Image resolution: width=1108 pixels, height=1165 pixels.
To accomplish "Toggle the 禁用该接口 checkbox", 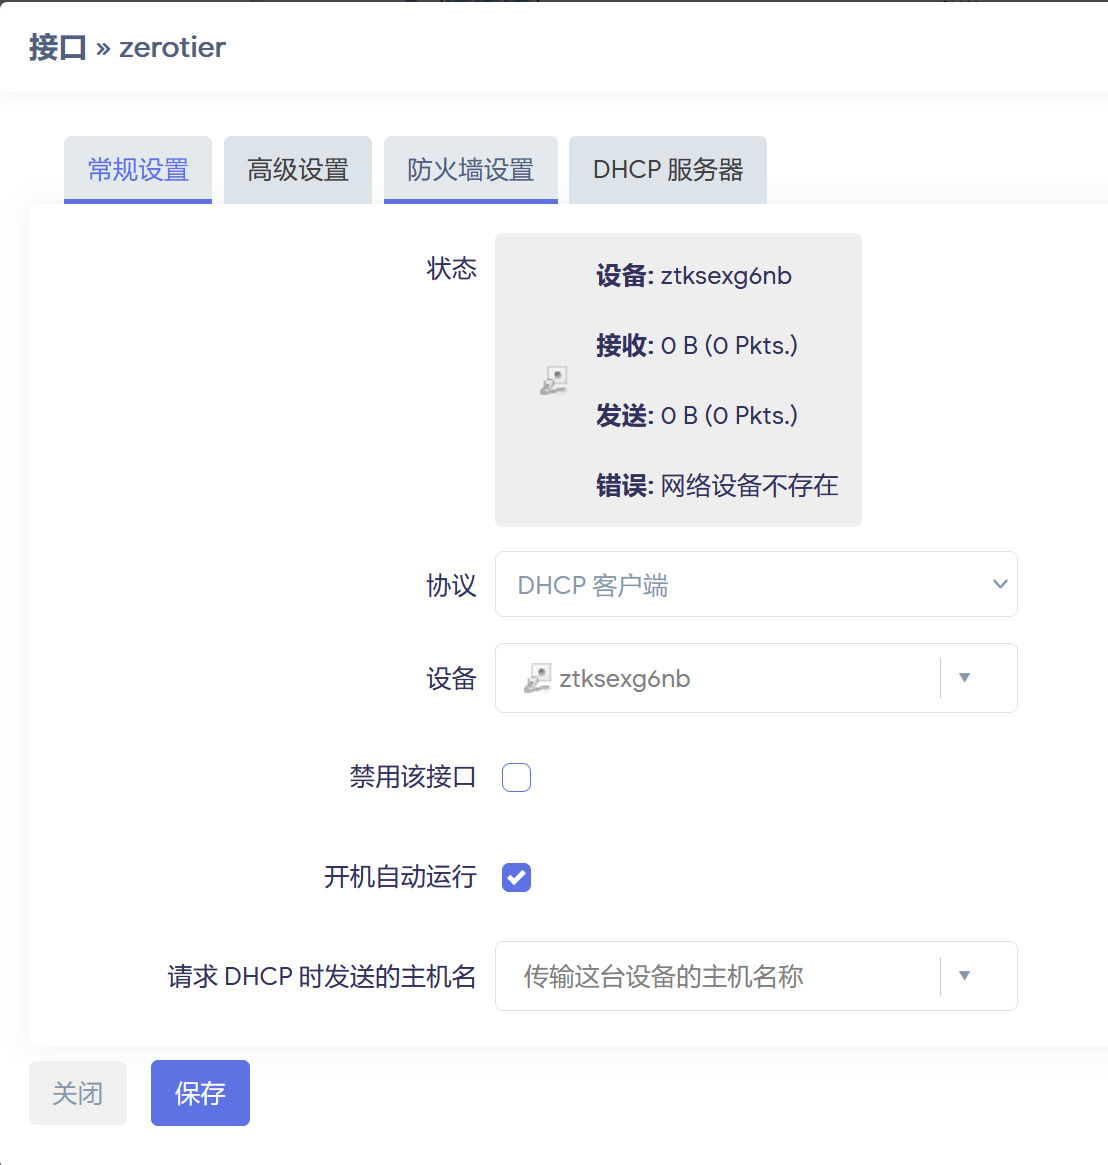I will point(516,777).
